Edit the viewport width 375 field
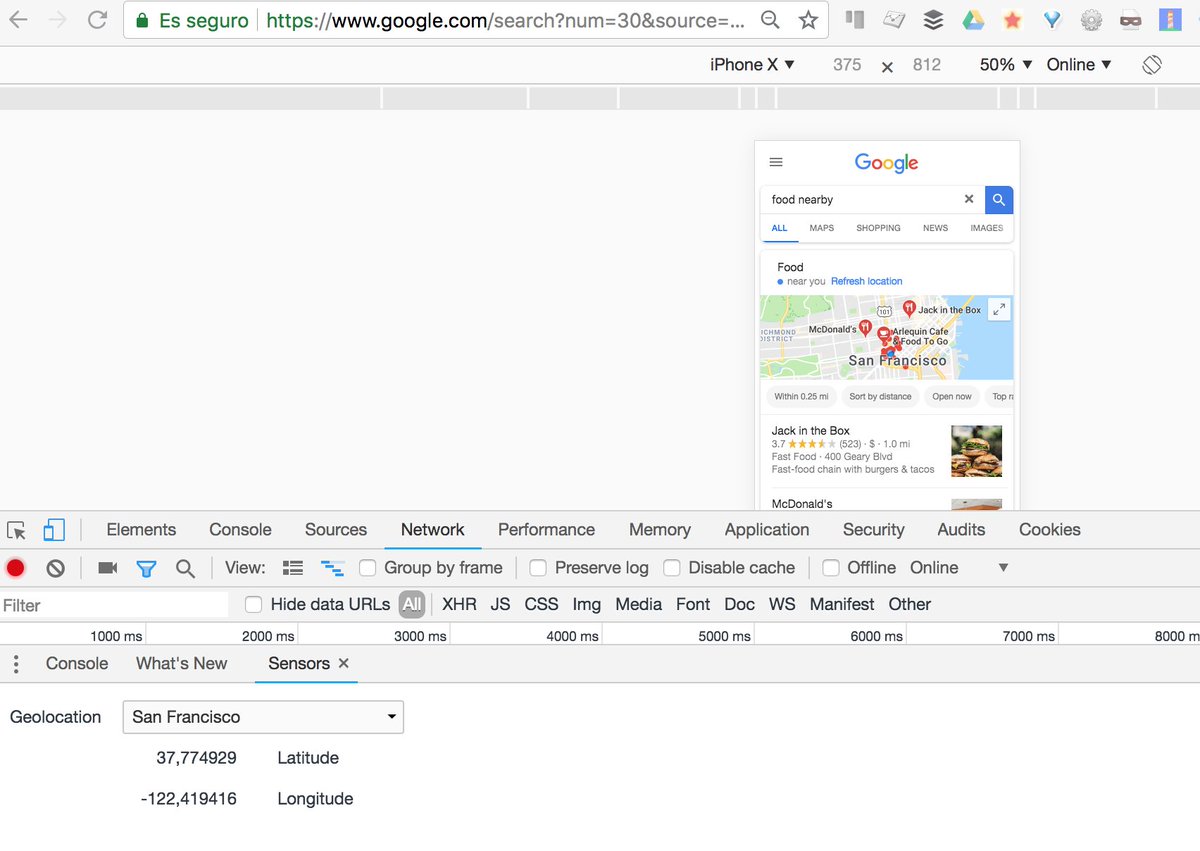Screen dimensions: 1200x851 pyautogui.click(x=847, y=64)
